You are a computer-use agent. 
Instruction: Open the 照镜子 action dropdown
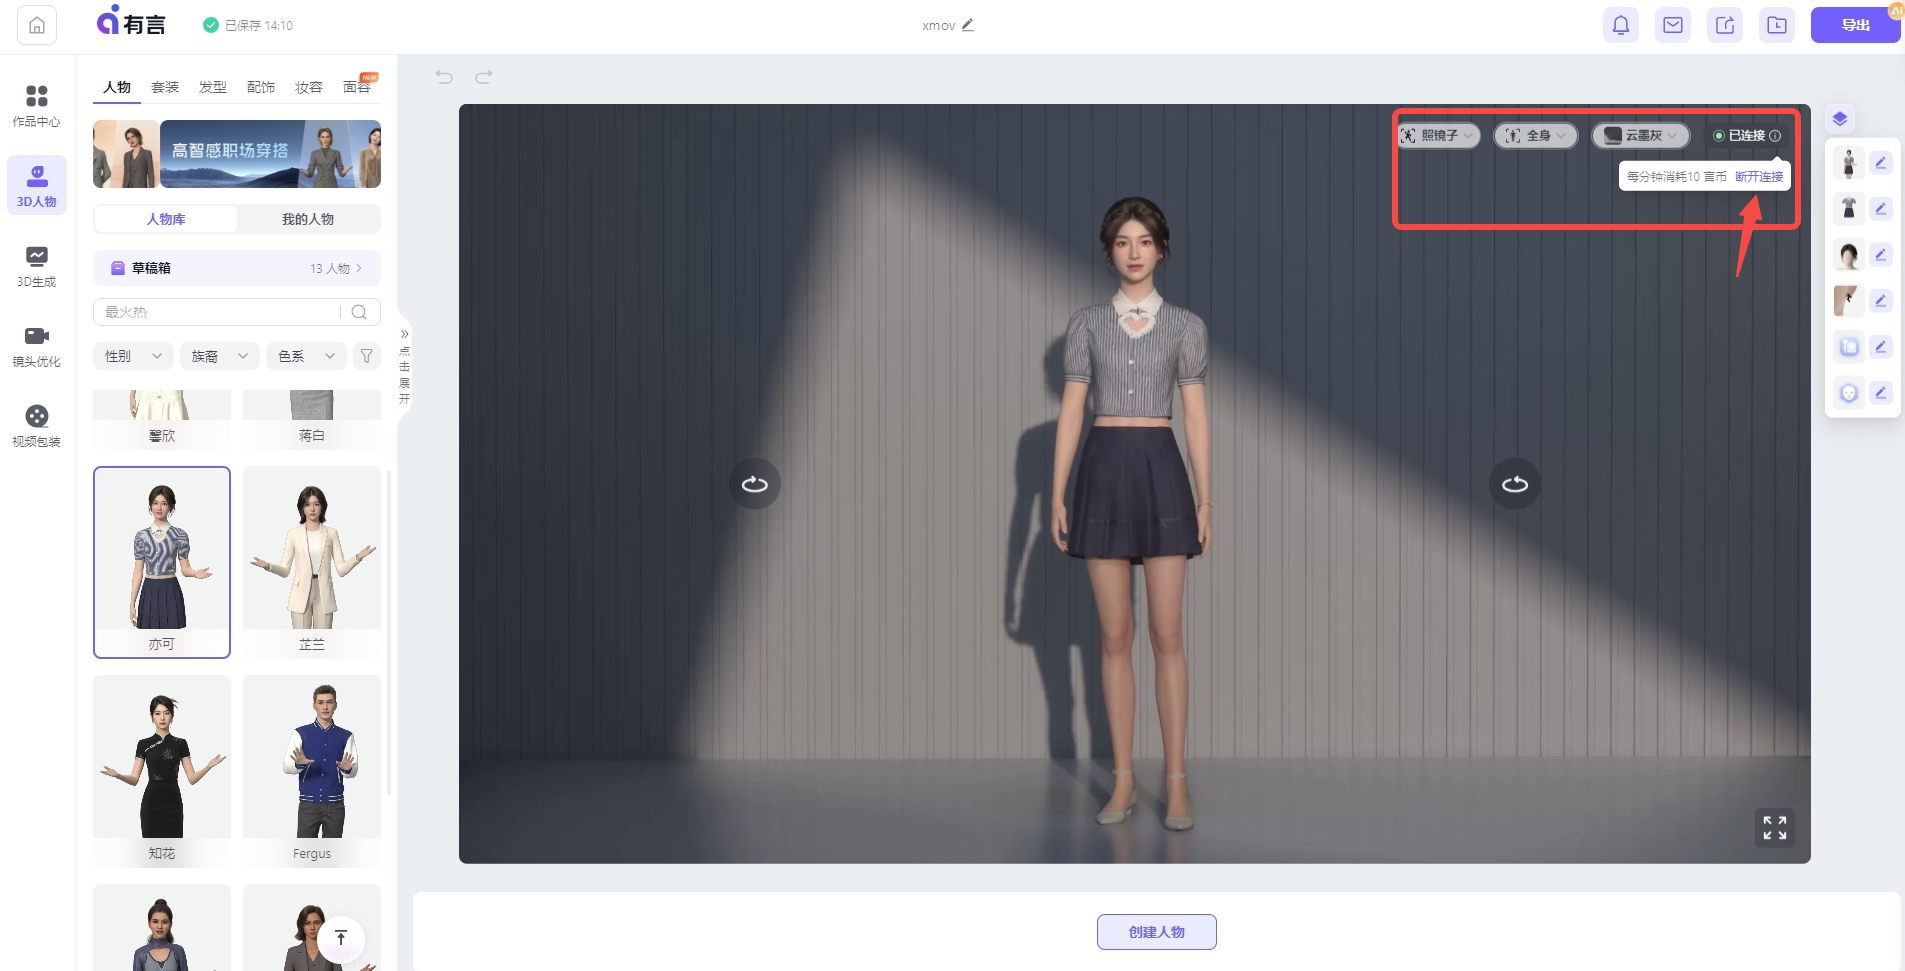tap(1438, 136)
